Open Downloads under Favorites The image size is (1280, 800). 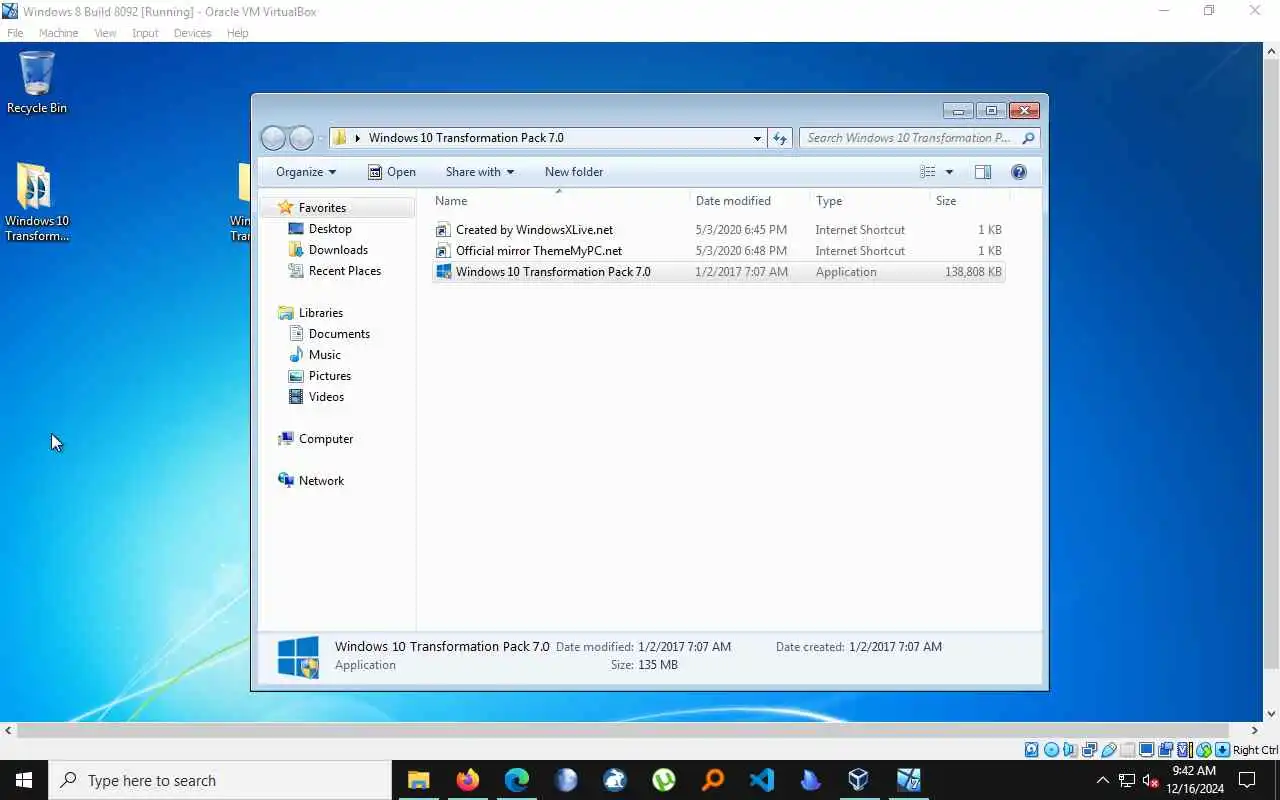point(338,250)
